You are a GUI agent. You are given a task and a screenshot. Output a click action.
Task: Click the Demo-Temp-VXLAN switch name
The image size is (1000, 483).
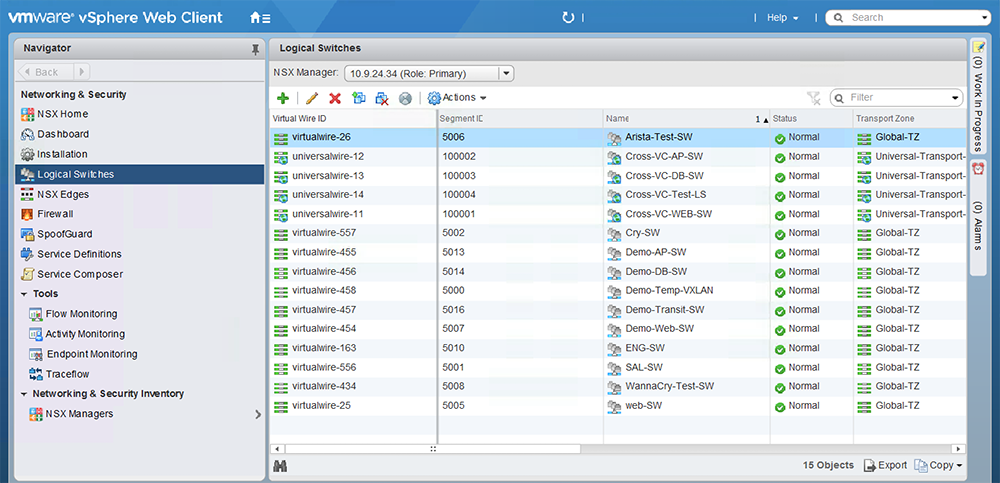pyautogui.click(x=670, y=290)
